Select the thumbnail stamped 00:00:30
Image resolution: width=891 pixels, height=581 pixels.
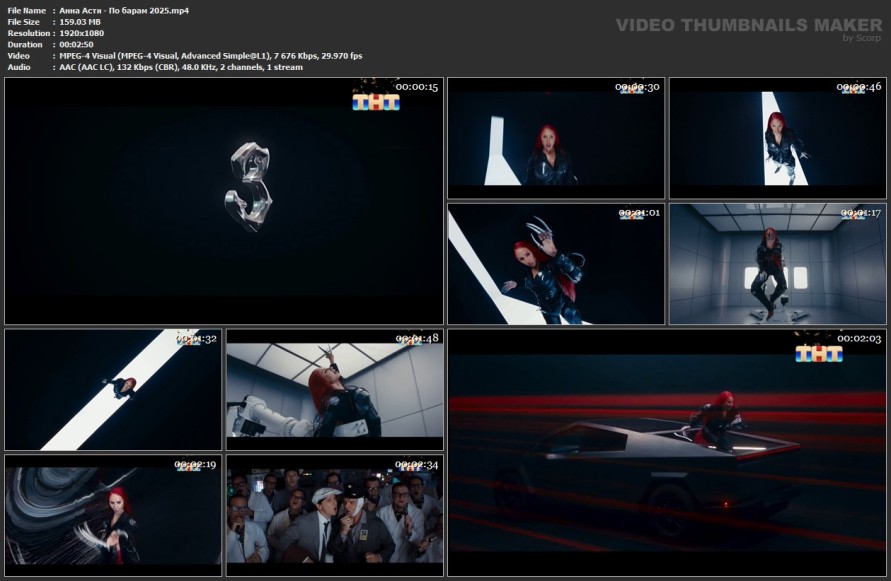pos(556,138)
